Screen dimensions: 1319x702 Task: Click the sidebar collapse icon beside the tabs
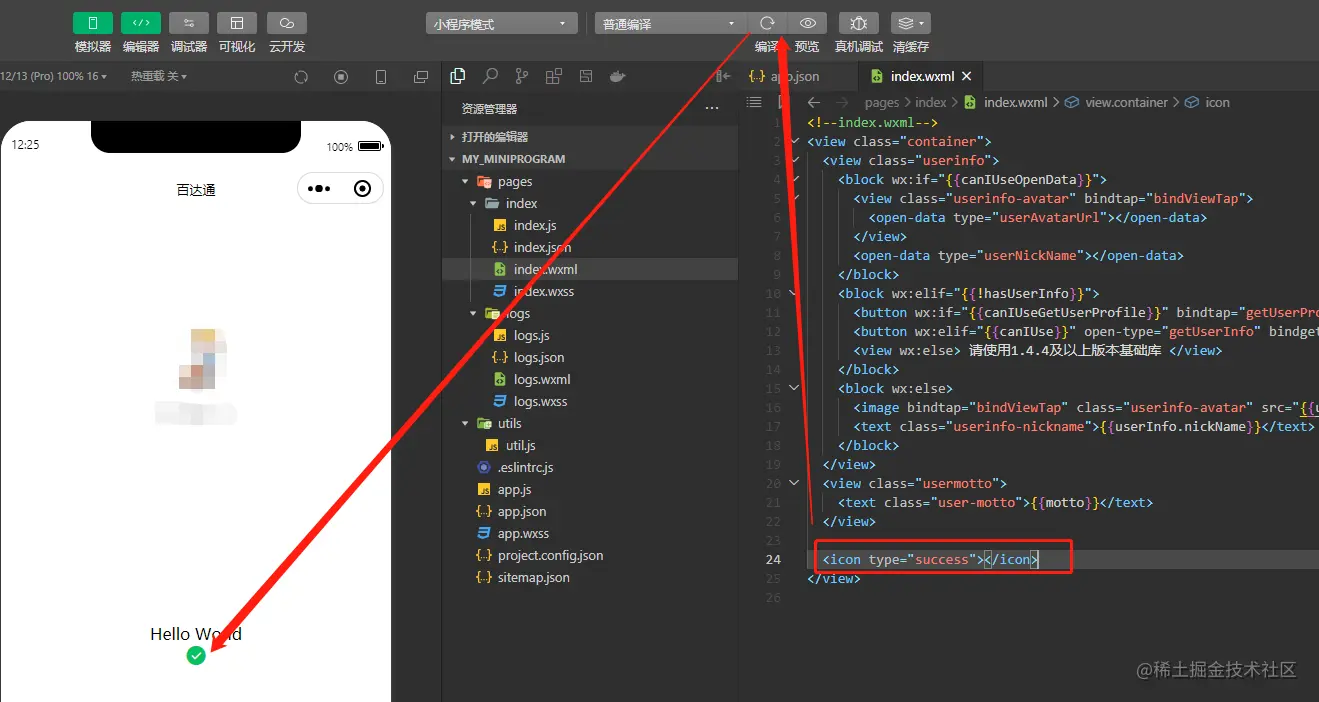pos(723,76)
